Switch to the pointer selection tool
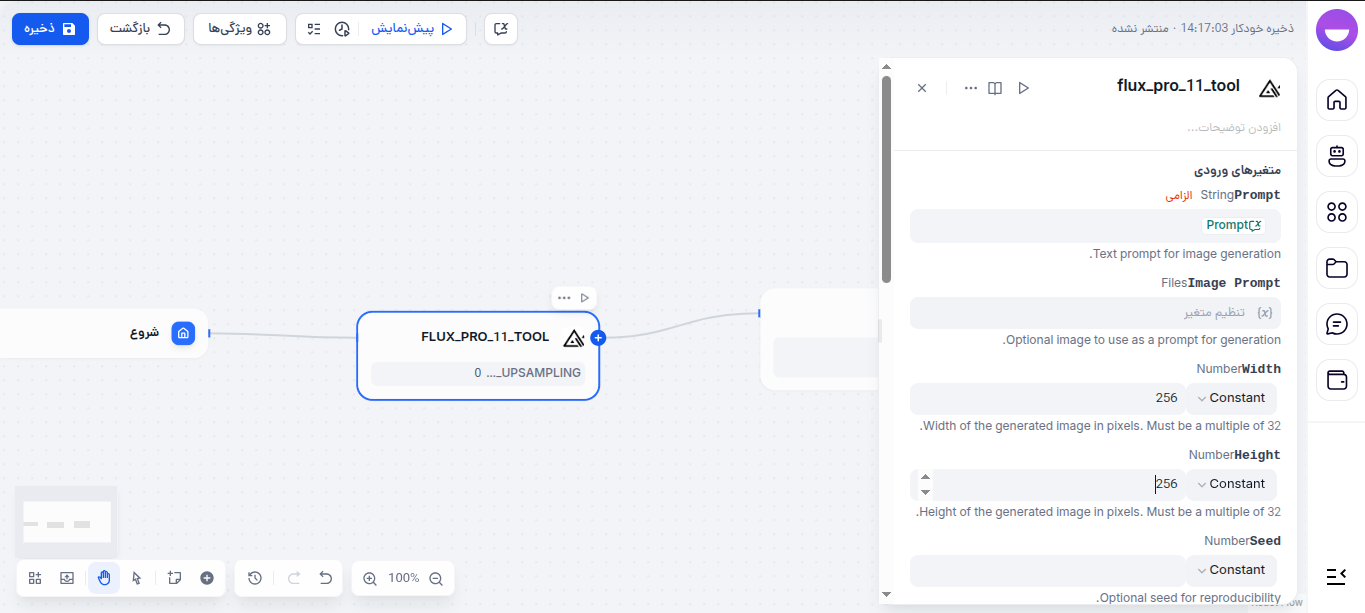The height and width of the screenshot is (613, 1365). pyautogui.click(x=136, y=578)
